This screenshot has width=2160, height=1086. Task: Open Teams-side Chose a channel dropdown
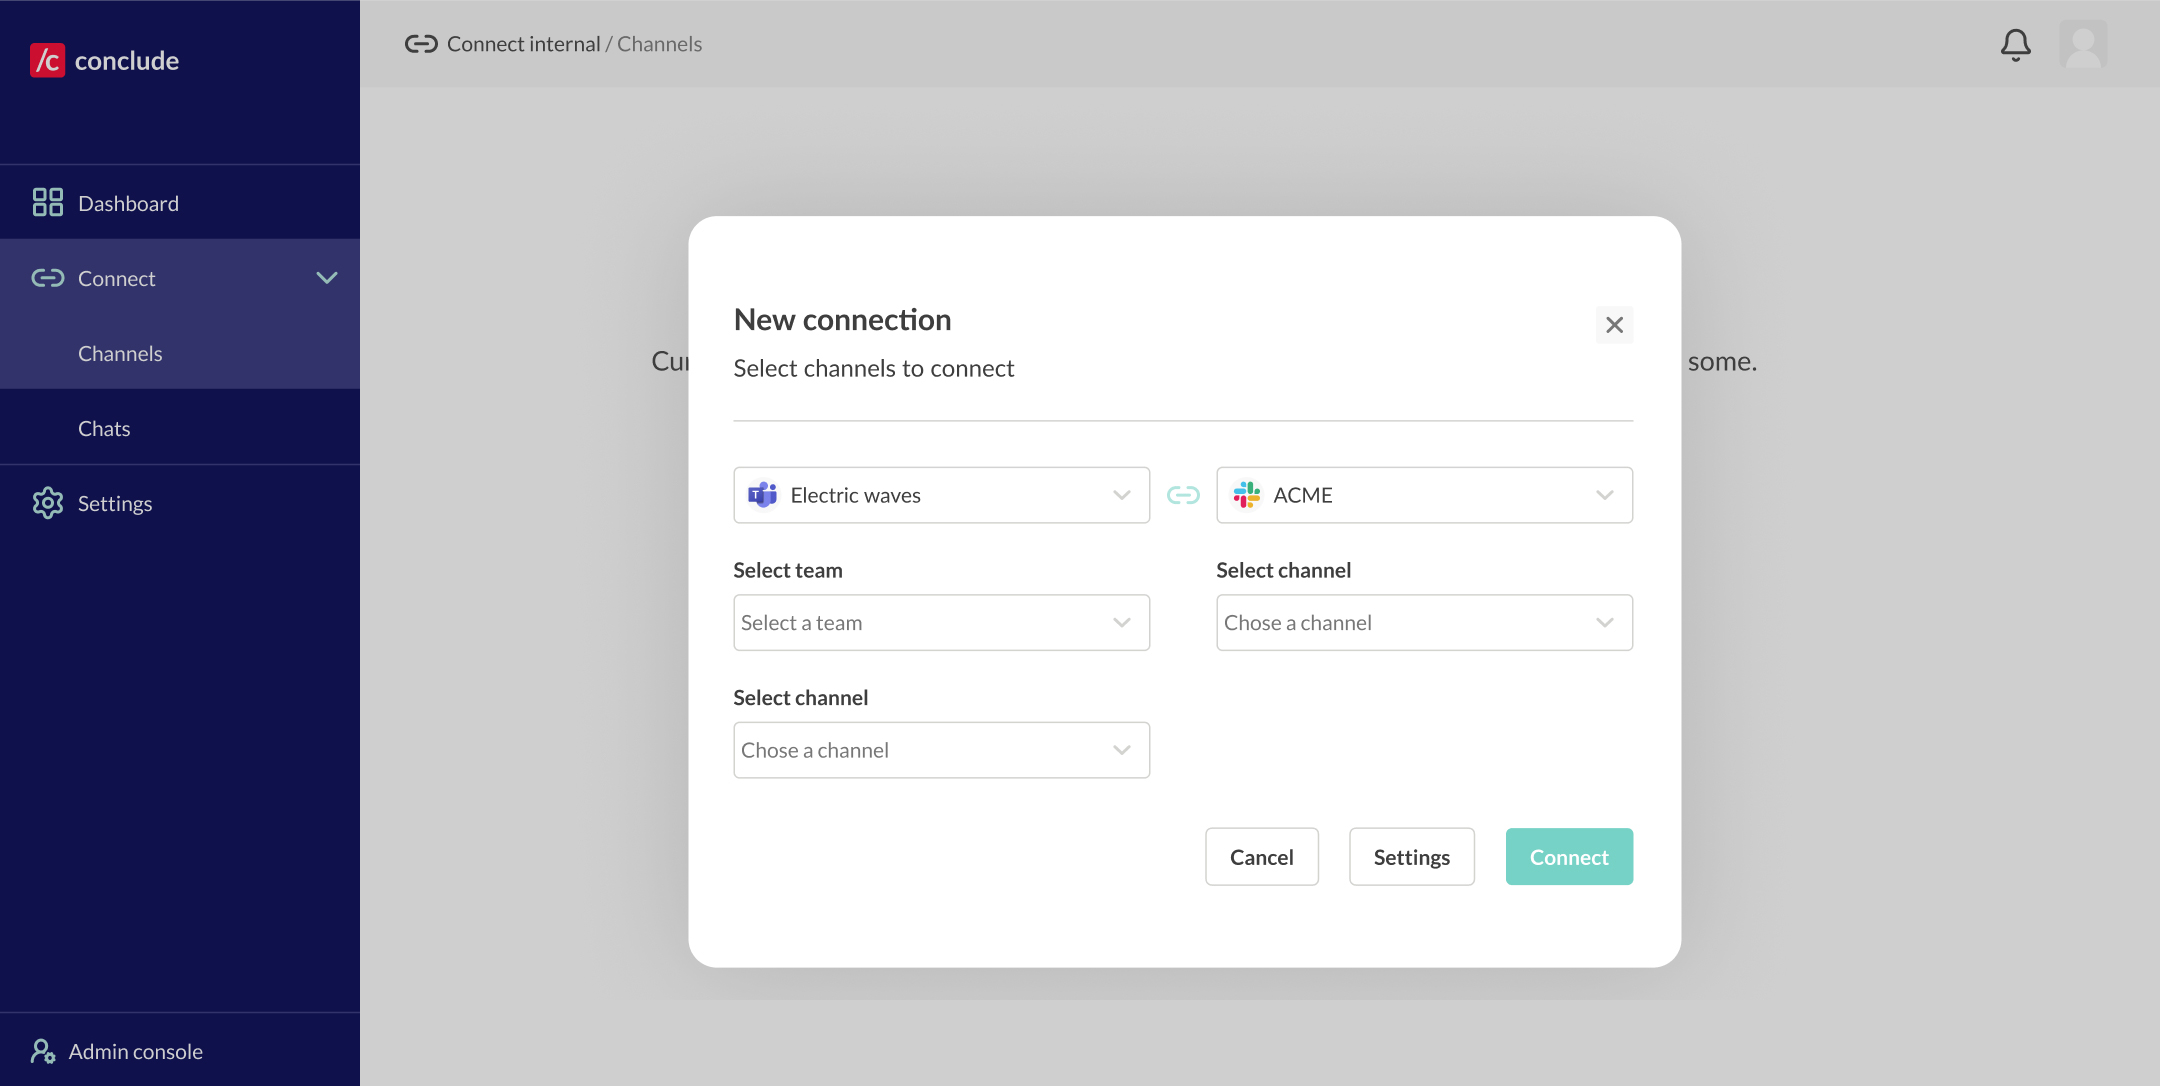tap(941, 750)
